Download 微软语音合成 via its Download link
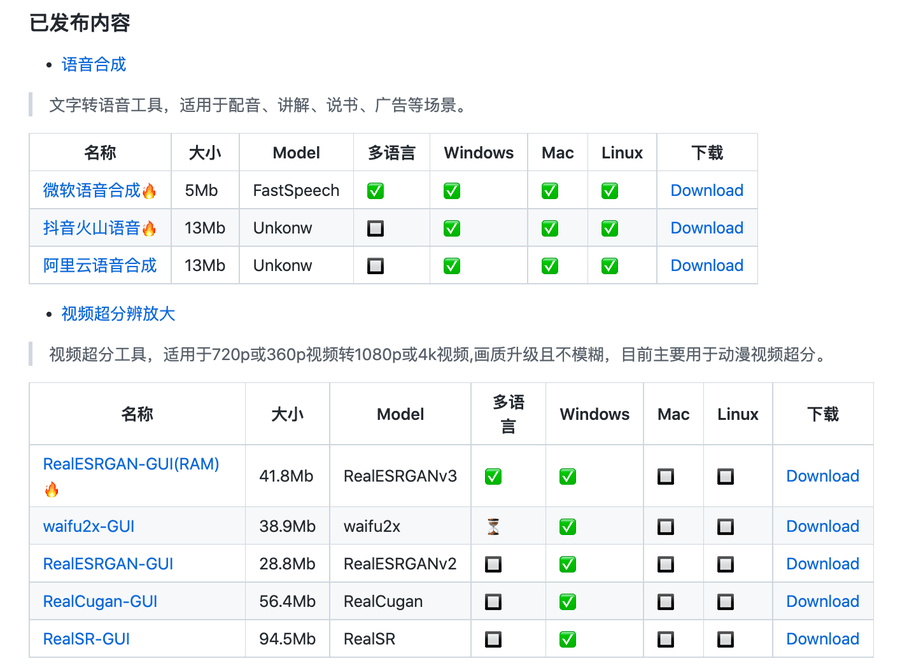 tap(707, 190)
